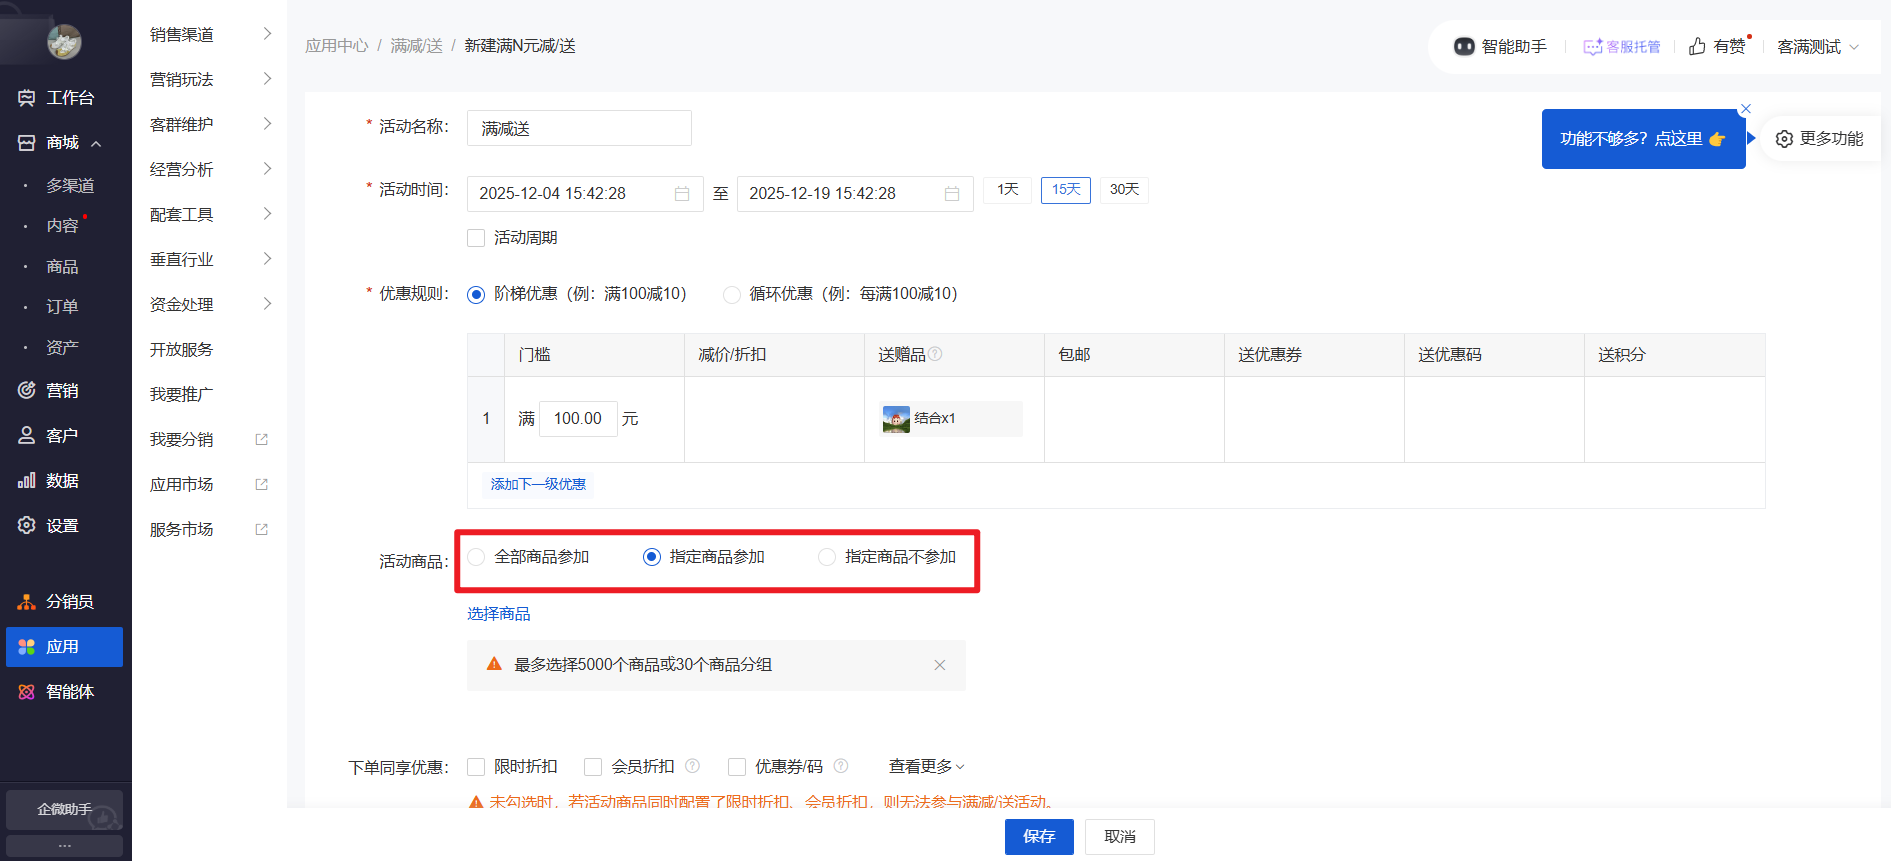The image size is (1891, 861).
Task: Click the 选择商品 link
Action: pos(499,614)
